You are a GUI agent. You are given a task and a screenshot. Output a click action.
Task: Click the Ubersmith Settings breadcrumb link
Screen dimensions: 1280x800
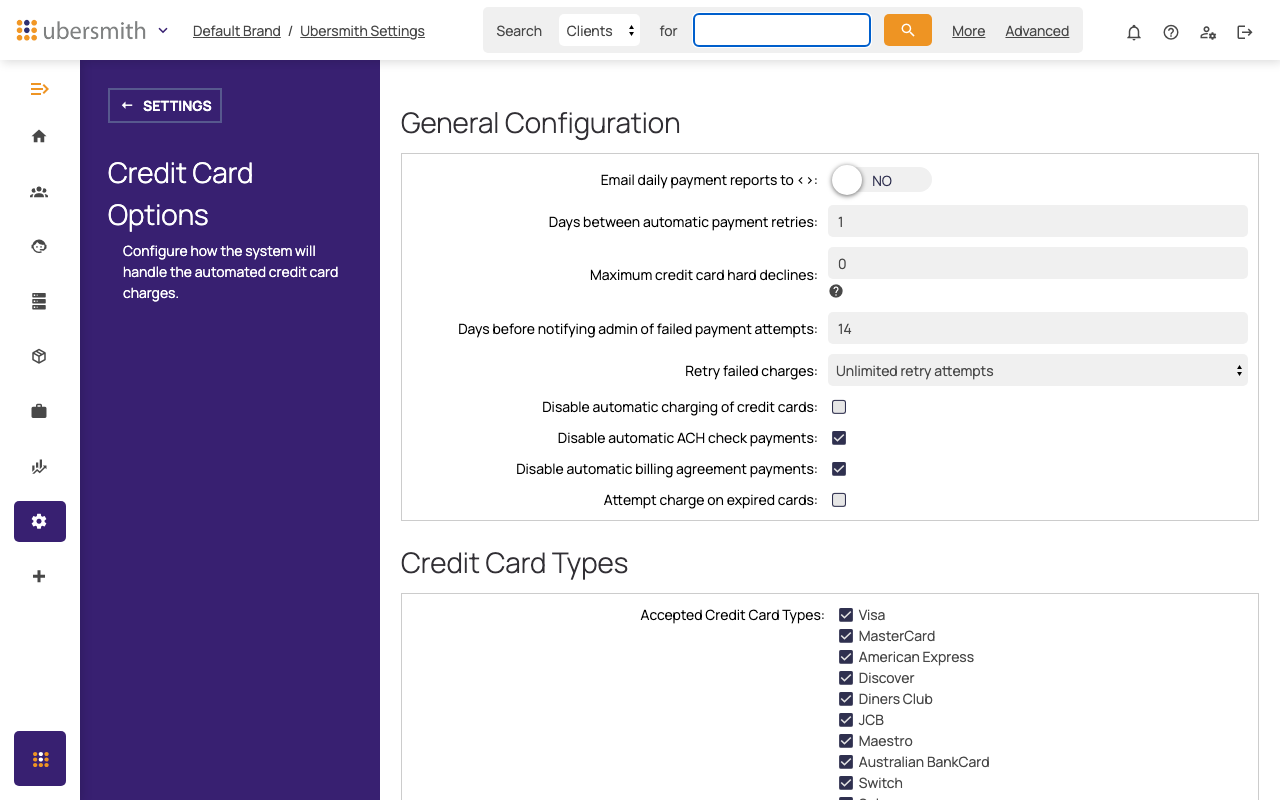click(362, 31)
